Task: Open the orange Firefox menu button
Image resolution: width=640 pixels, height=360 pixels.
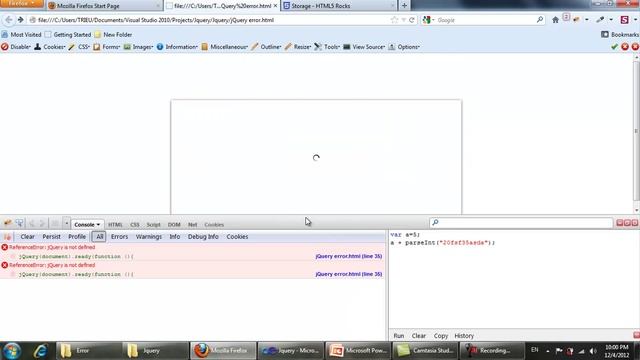Action: [x=22, y=4]
